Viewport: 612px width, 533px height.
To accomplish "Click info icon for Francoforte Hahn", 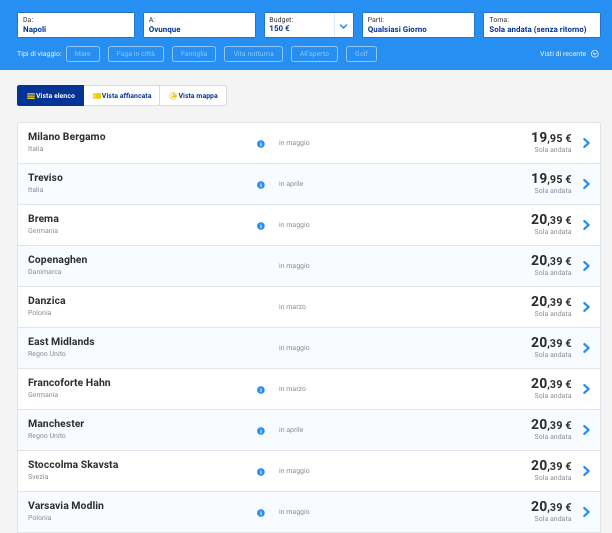I will [x=261, y=390].
